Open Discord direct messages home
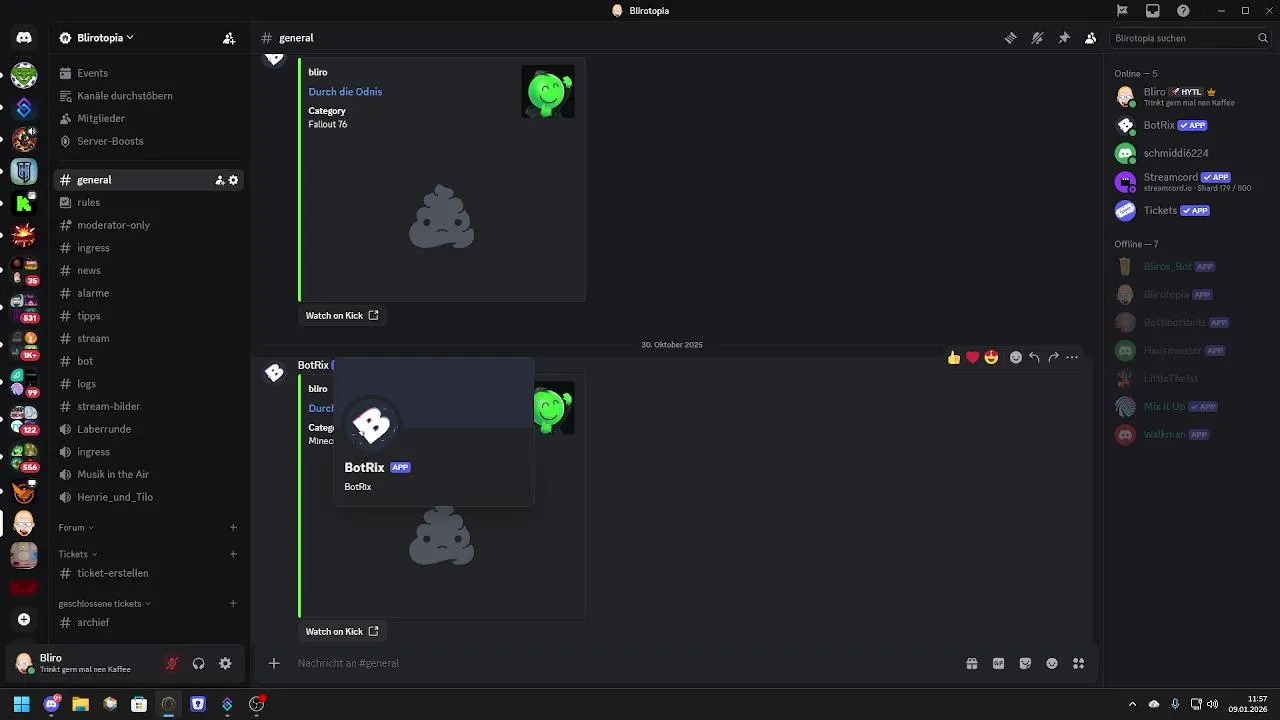1280x720 pixels. pos(24,38)
